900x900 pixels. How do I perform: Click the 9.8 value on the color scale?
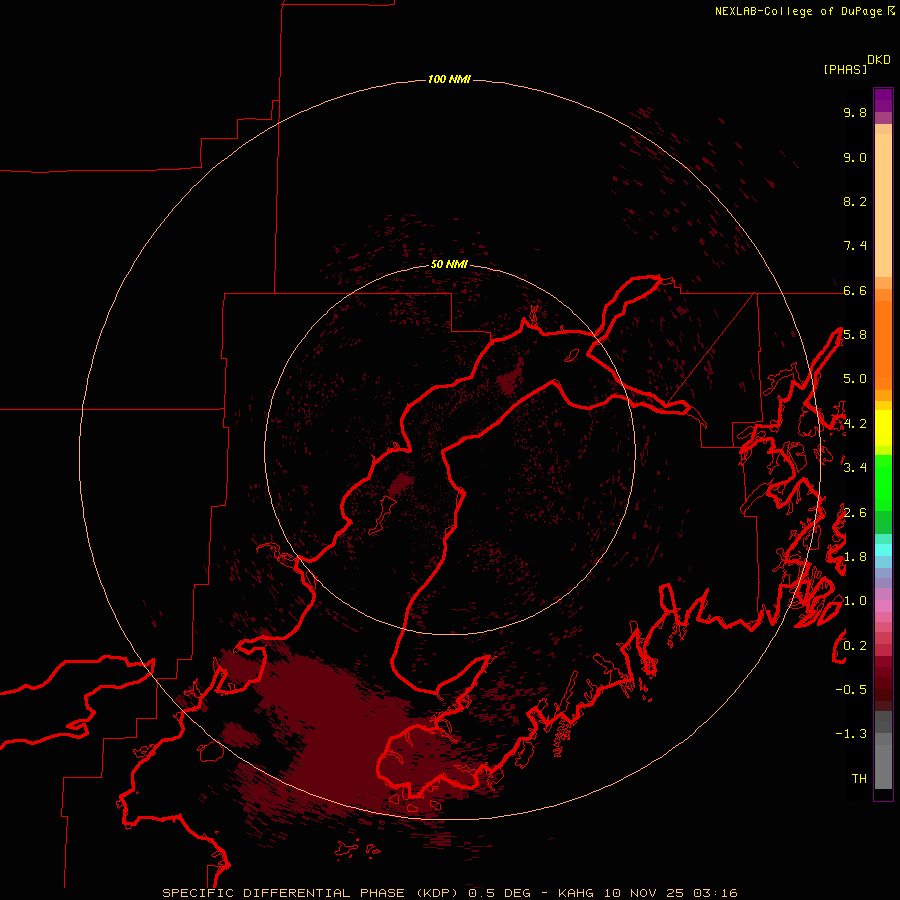click(855, 112)
